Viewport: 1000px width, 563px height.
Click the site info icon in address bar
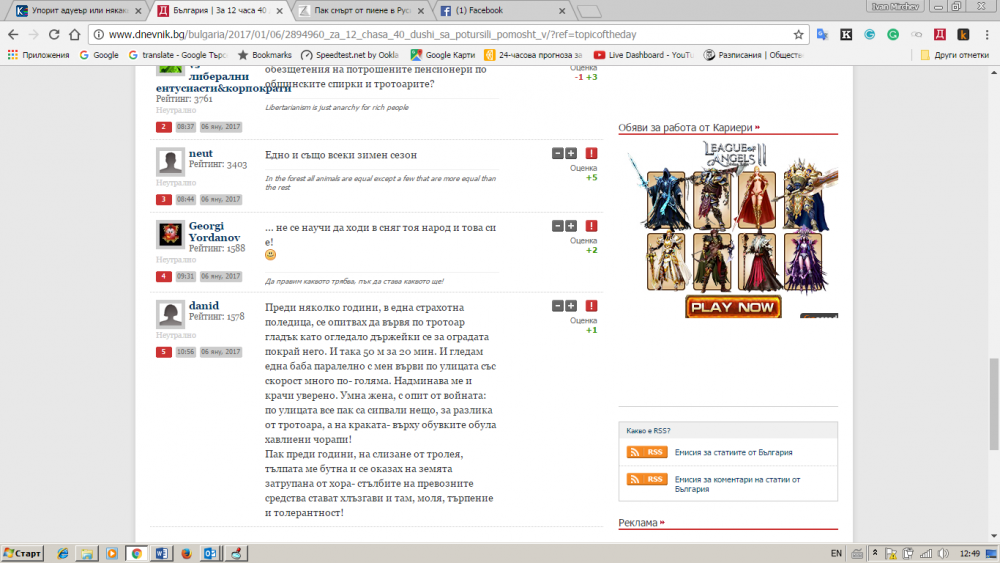[x=98, y=34]
